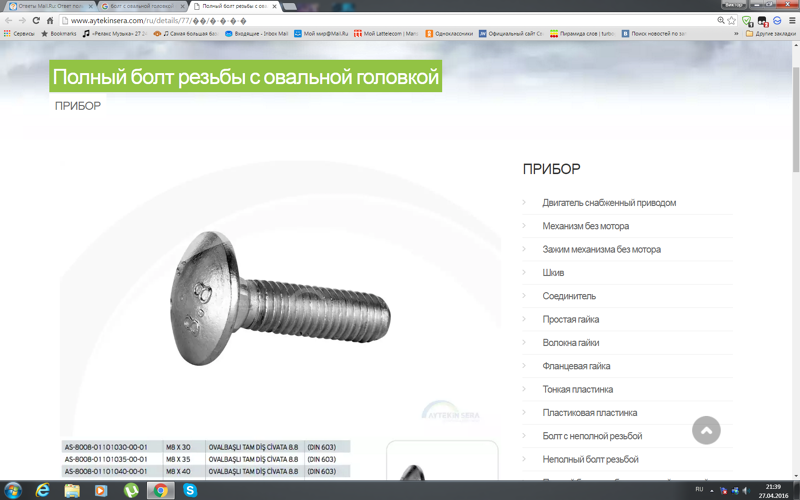Bookmark this page with the star icon
Image resolution: width=800 pixels, height=500 pixels.
pyautogui.click(x=732, y=21)
